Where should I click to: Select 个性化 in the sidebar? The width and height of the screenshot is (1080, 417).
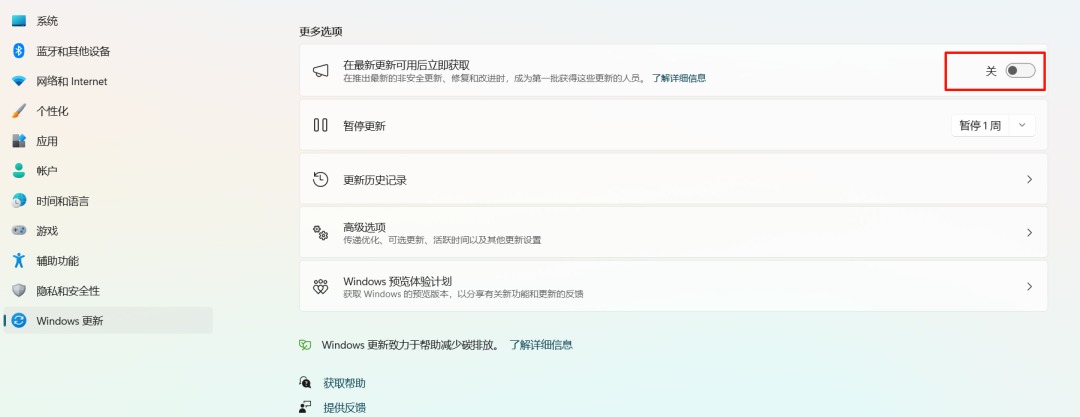108,111
